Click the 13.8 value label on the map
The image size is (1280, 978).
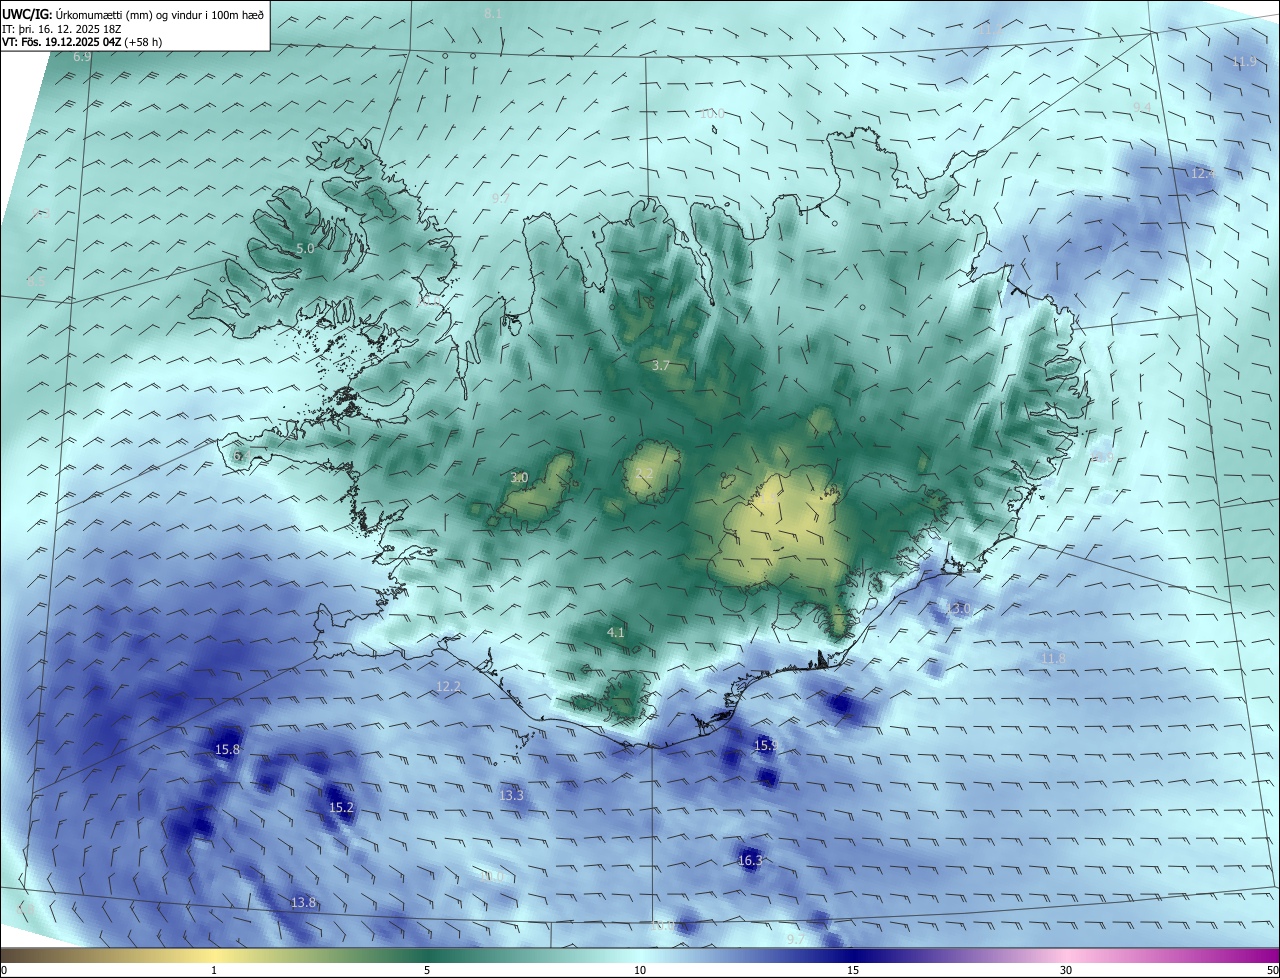pyautogui.click(x=303, y=902)
